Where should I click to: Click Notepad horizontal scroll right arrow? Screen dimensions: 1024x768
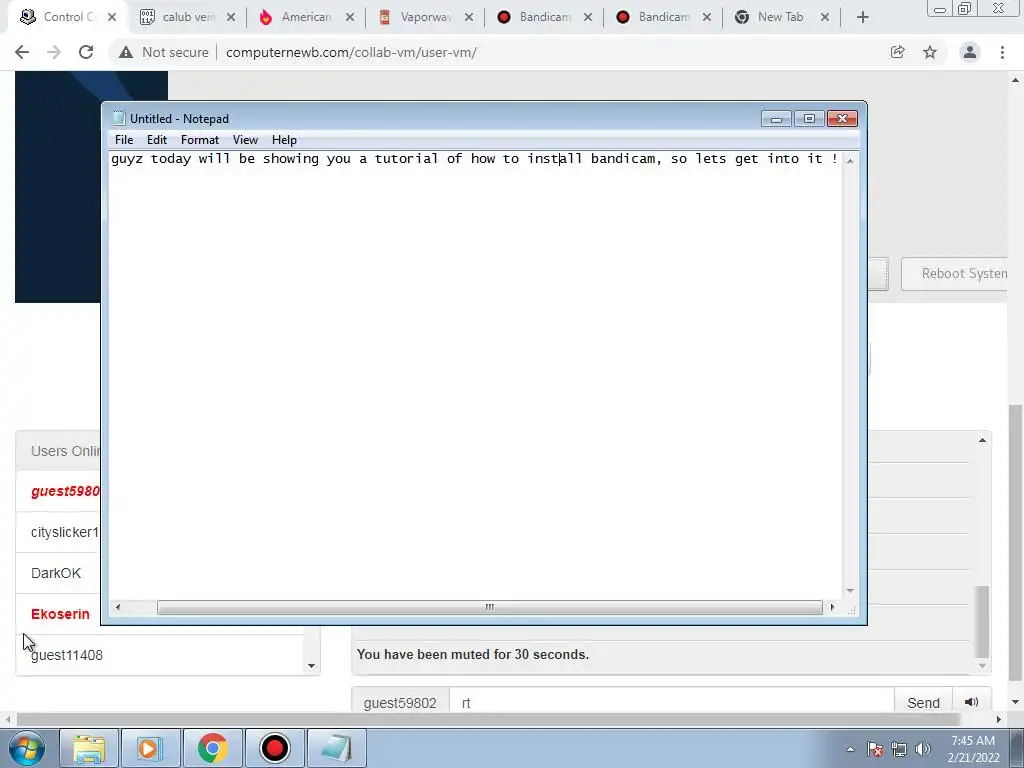tap(832, 607)
